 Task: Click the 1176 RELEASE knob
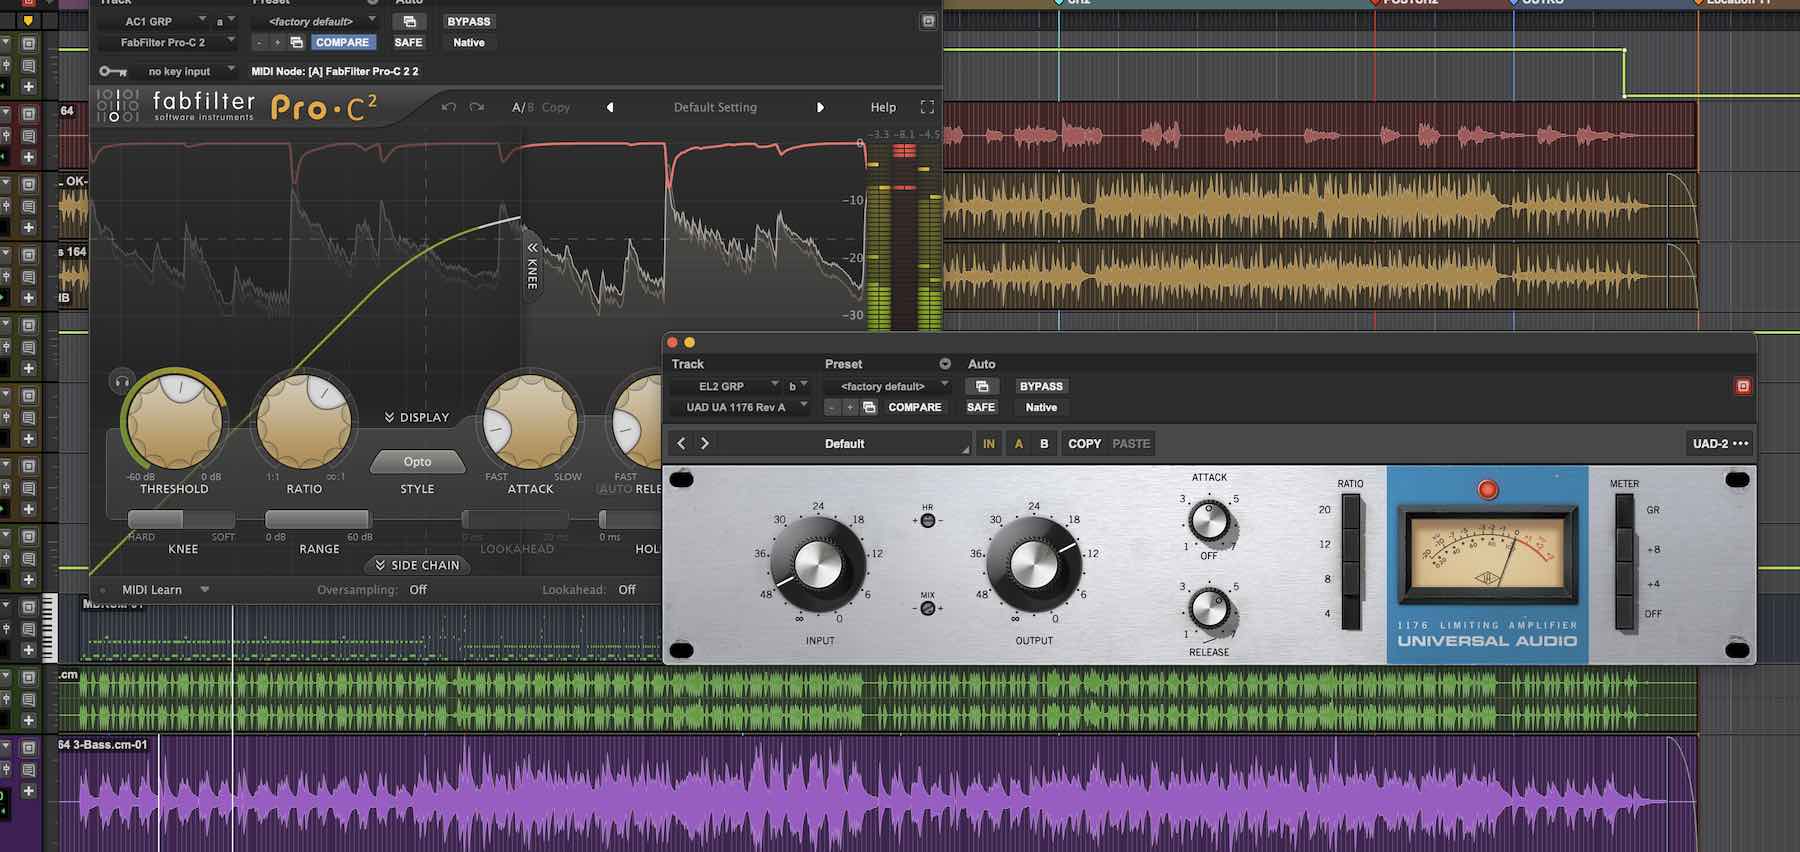coord(1209,608)
